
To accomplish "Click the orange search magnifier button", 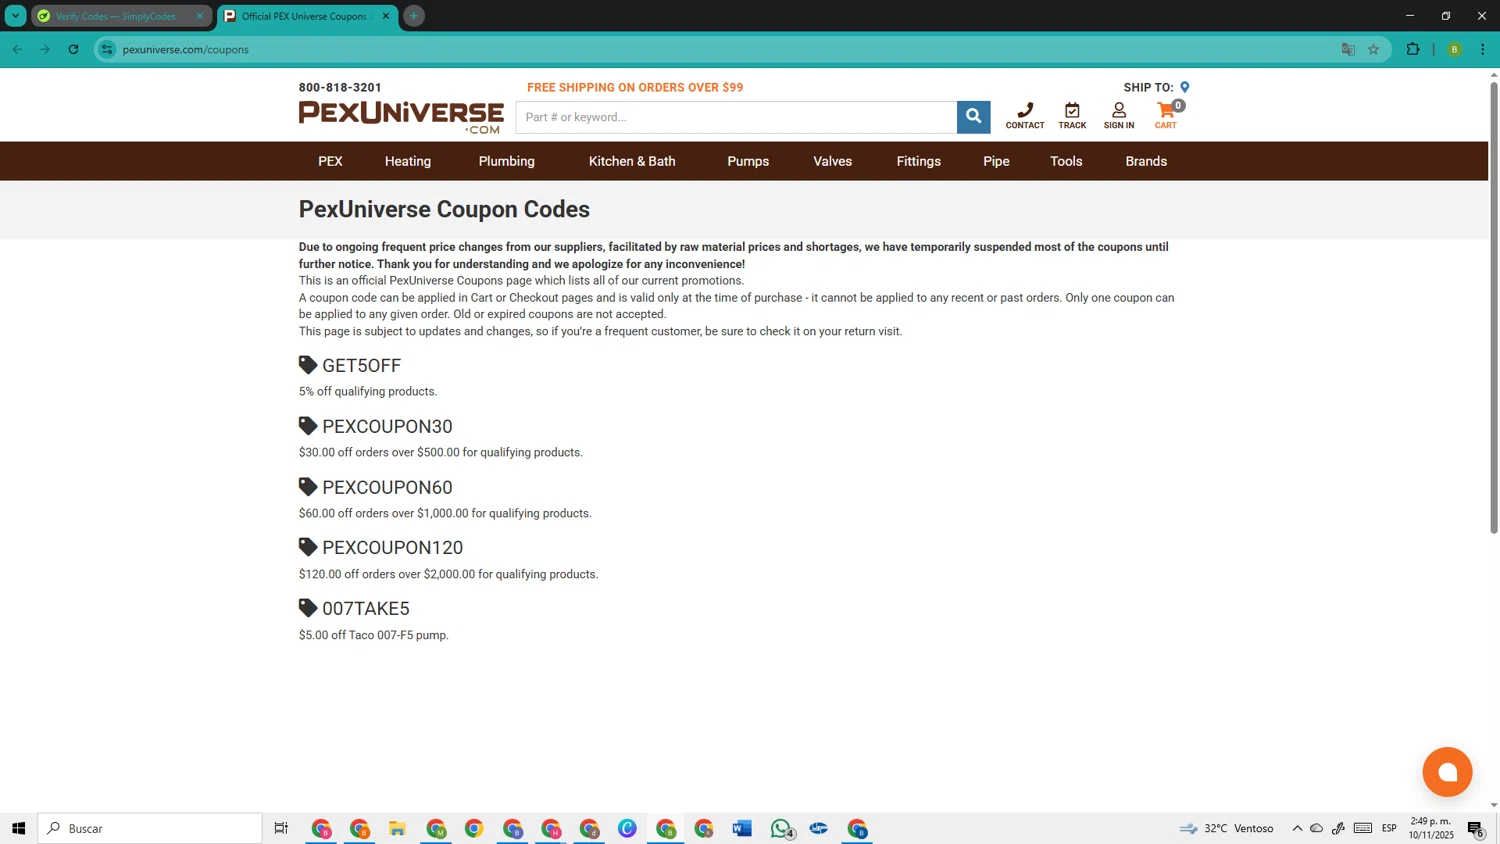I will [973, 117].
